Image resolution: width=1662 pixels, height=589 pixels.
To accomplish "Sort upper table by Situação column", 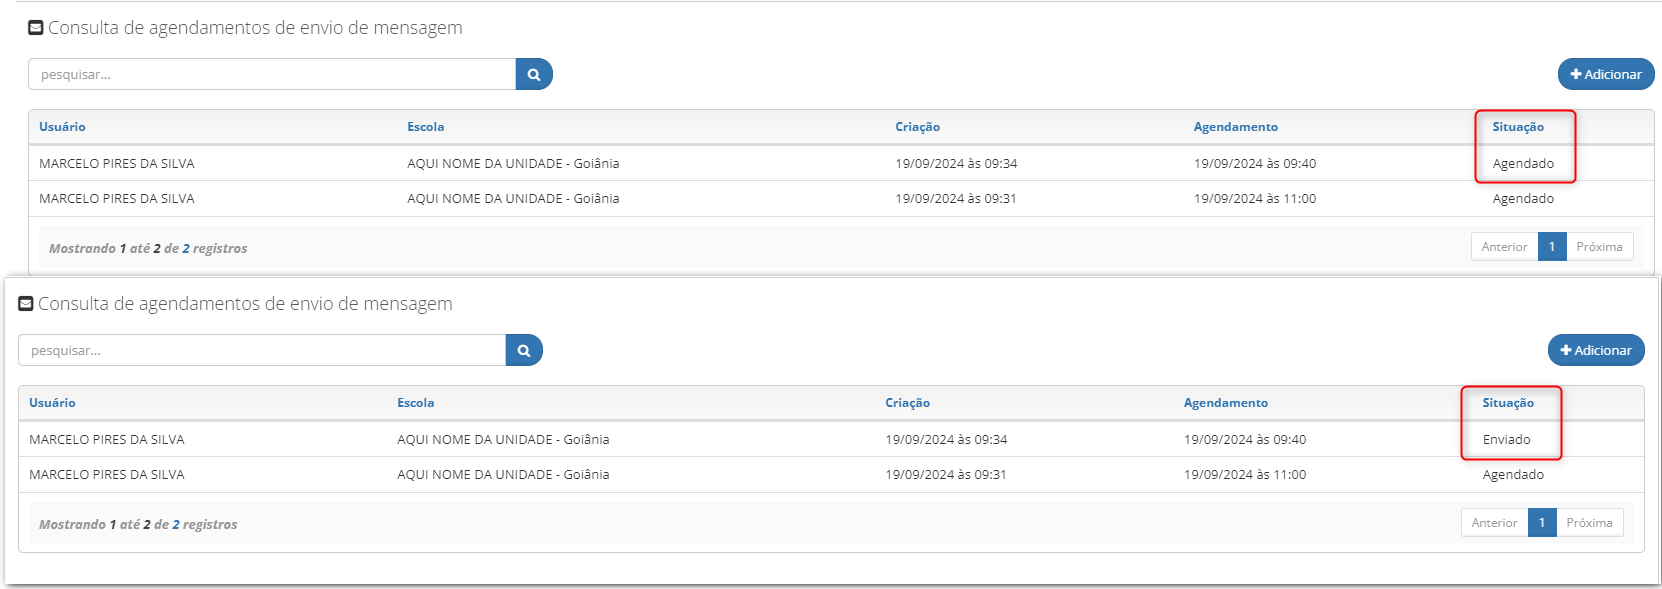I will click(x=1518, y=127).
